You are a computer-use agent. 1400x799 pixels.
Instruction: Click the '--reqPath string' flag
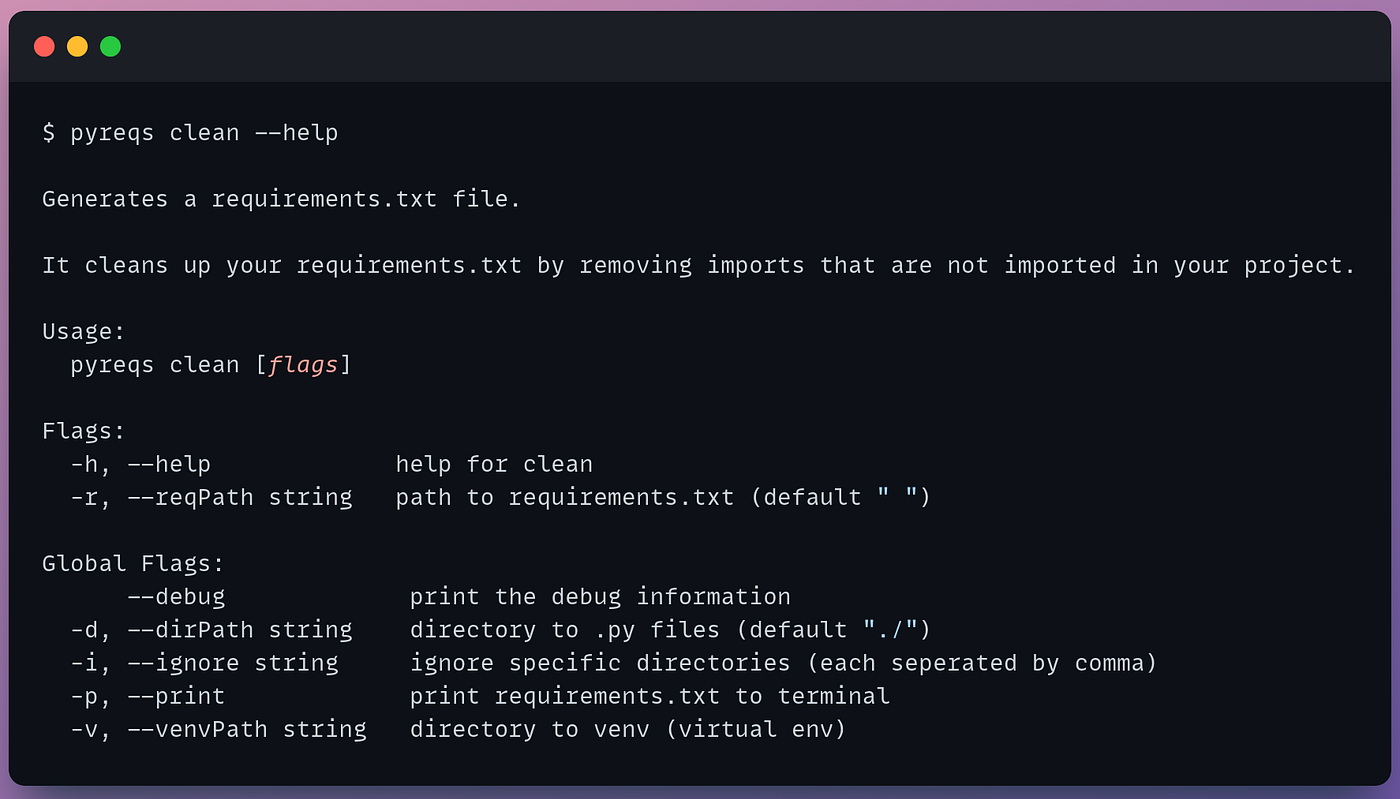[240, 497]
